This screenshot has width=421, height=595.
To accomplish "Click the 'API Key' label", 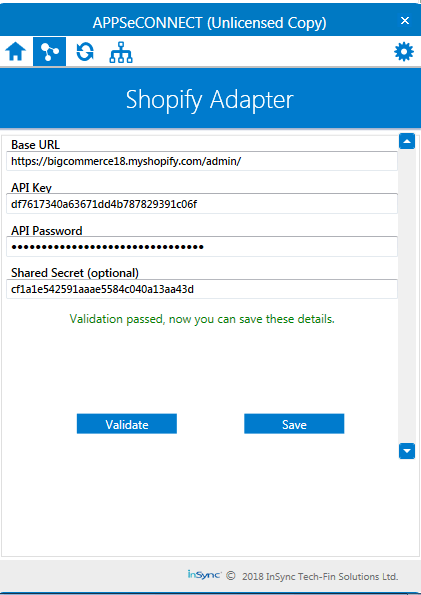I will [31, 187].
